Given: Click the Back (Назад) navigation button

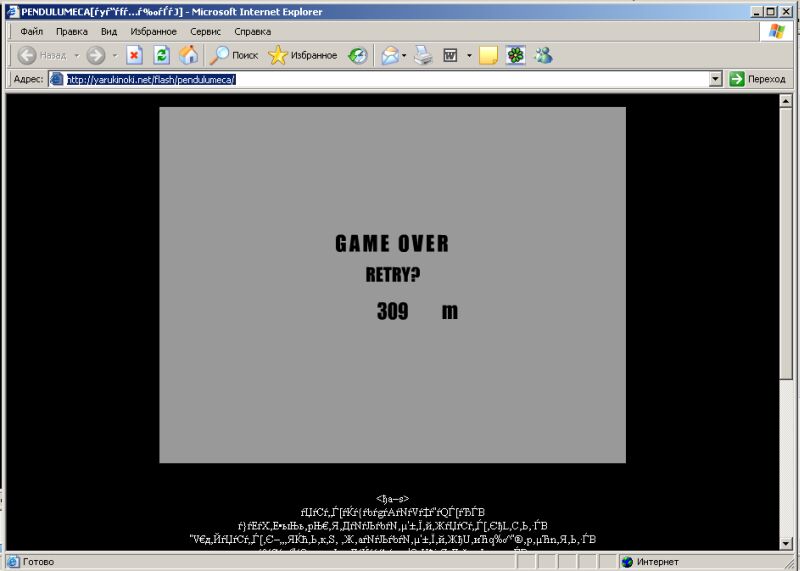Looking at the screenshot, I should 40,56.
